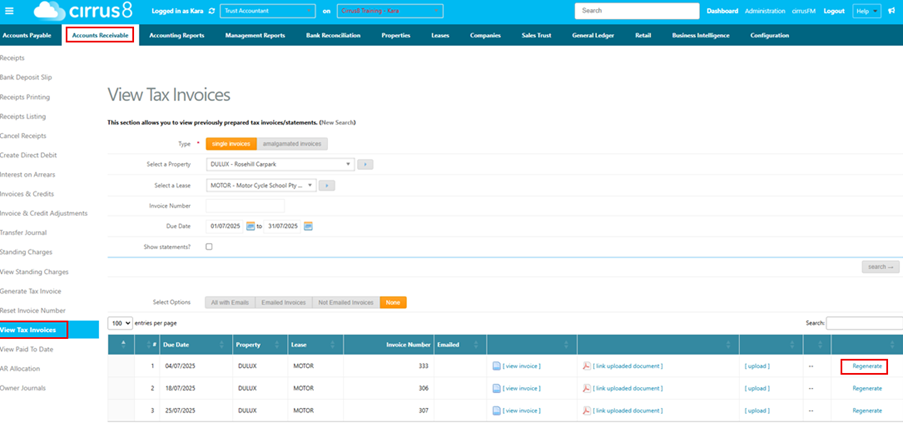
Task: Open the Due Date end calendar icon
Action: point(308,226)
